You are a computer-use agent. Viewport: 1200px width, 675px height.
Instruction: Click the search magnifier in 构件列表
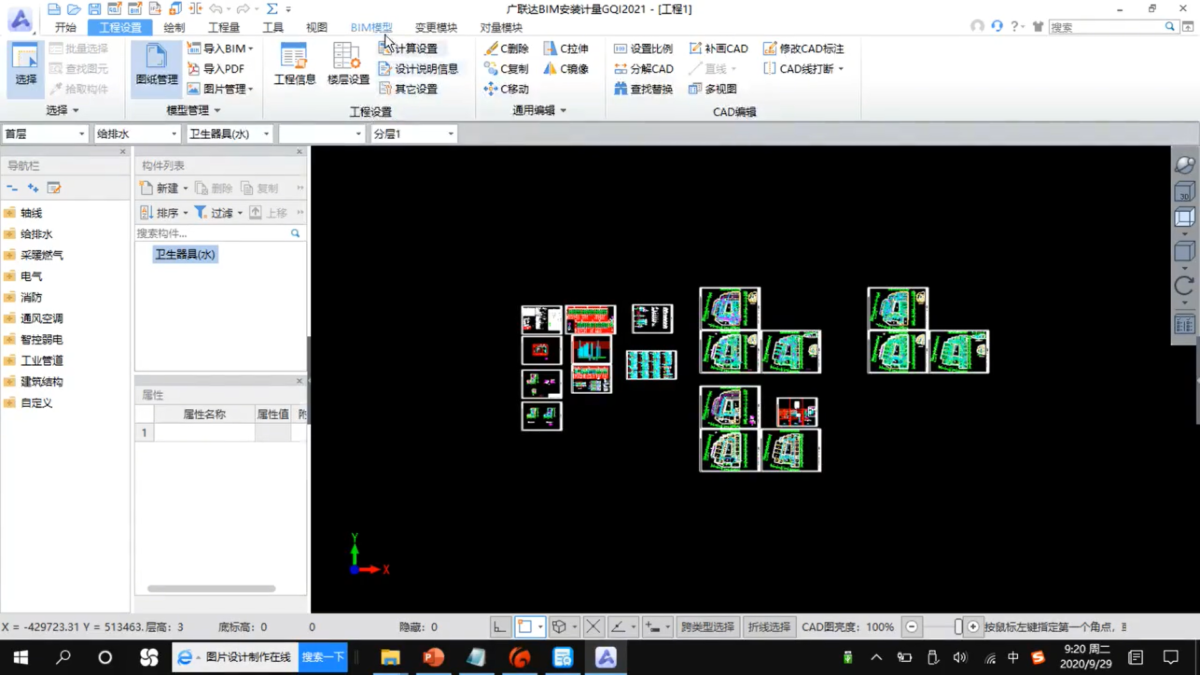pyautogui.click(x=295, y=233)
